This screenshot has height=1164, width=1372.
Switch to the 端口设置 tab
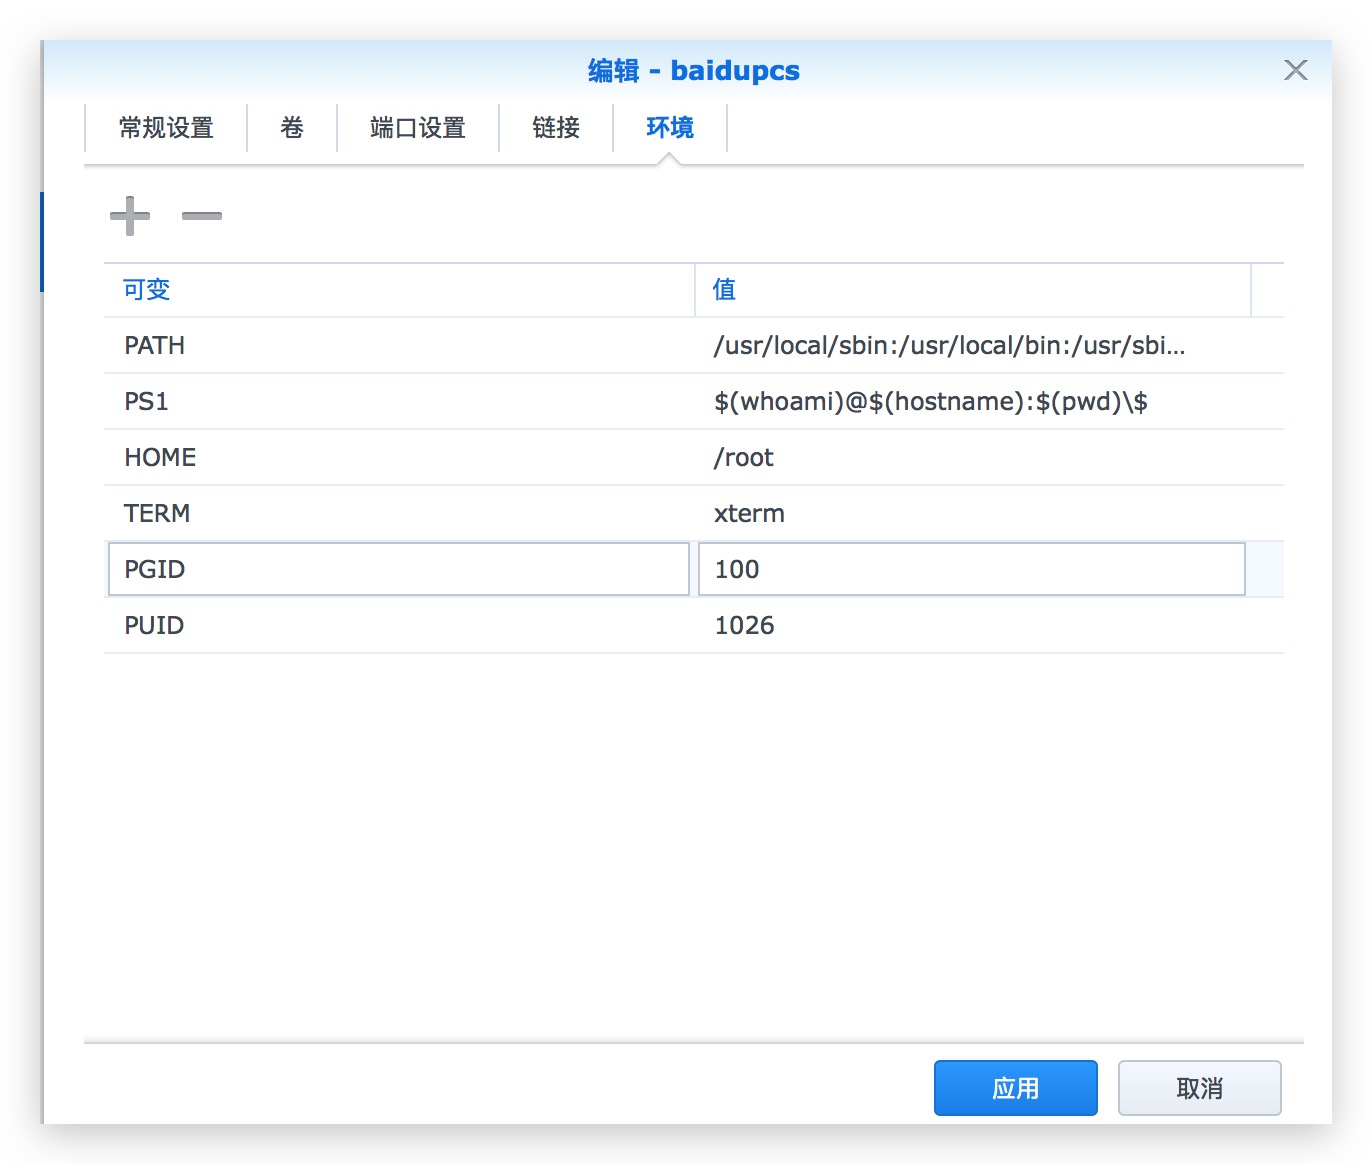pyautogui.click(x=417, y=128)
